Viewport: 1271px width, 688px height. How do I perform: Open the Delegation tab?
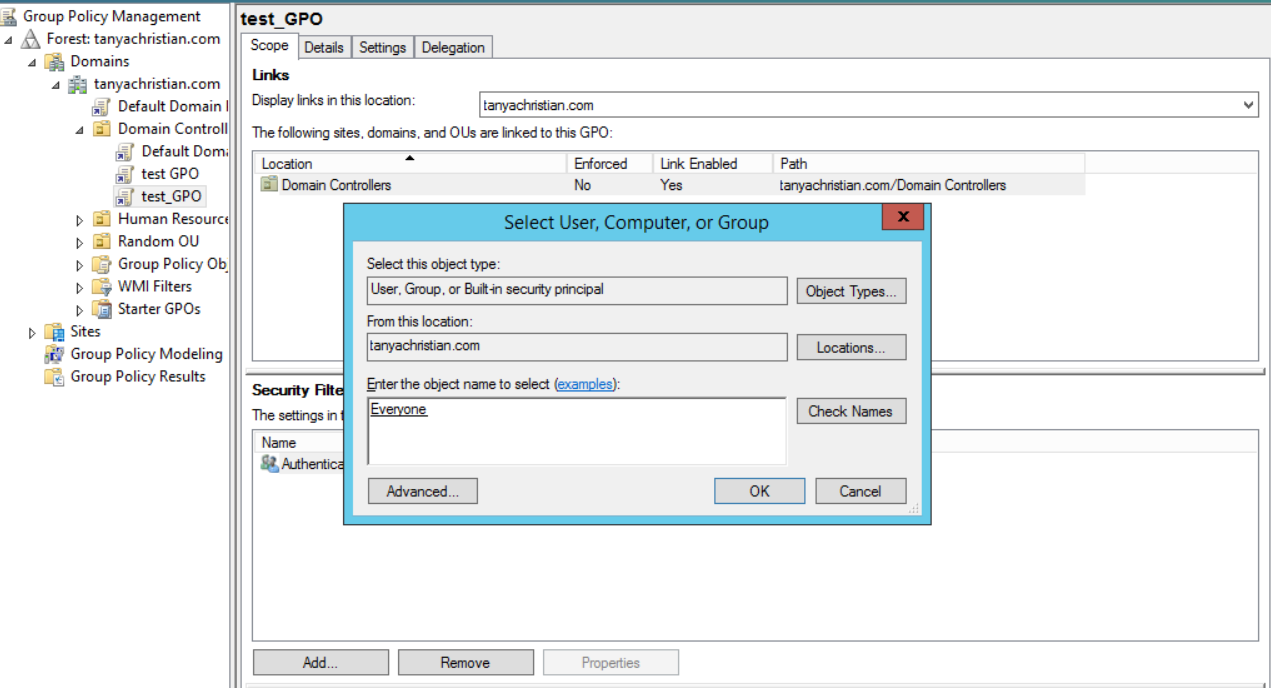453,46
